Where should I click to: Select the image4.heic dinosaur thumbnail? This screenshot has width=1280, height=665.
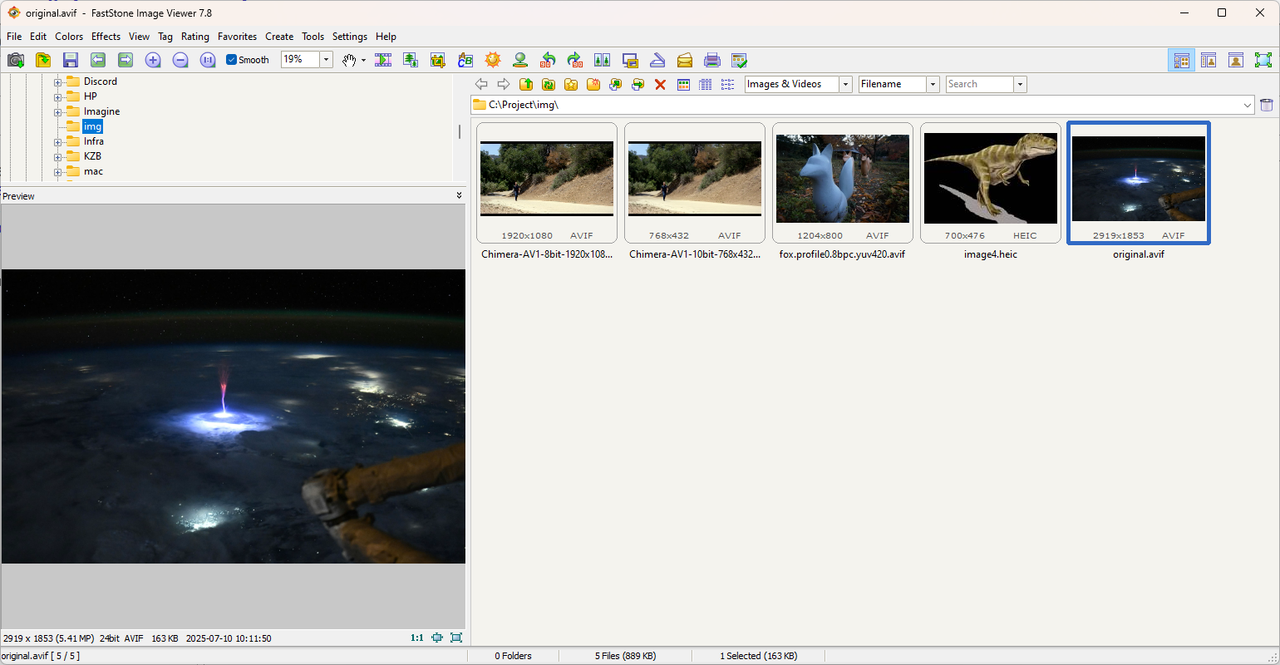[x=990, y=183]
